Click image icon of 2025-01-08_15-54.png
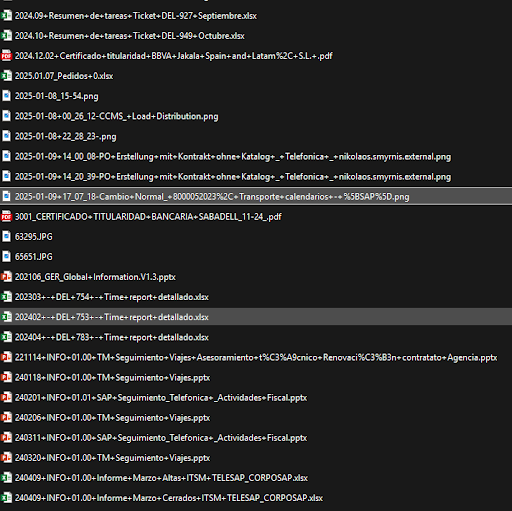This screenshot has height=511, width=512. click(x=6, y=96)
